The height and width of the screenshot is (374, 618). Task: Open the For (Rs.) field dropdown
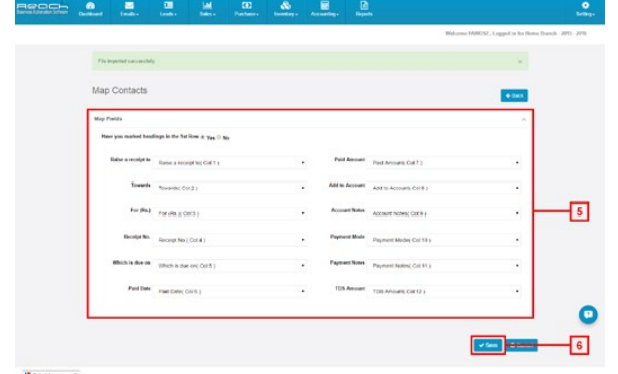coord(230,213)
